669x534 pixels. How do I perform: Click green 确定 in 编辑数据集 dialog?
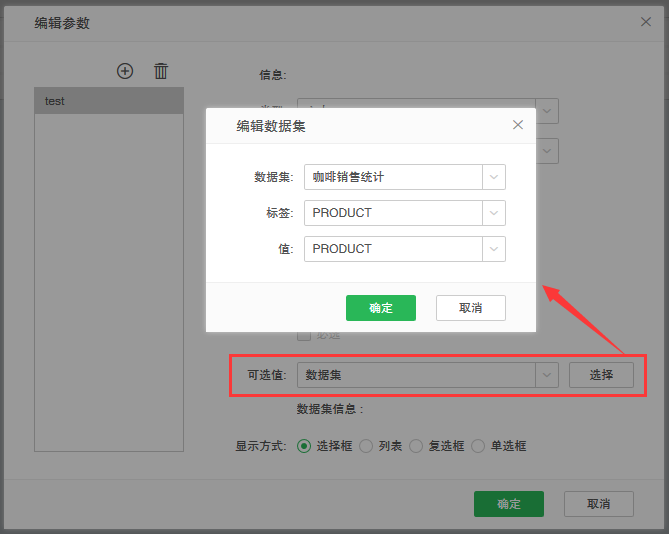click(x=380, y=308)
